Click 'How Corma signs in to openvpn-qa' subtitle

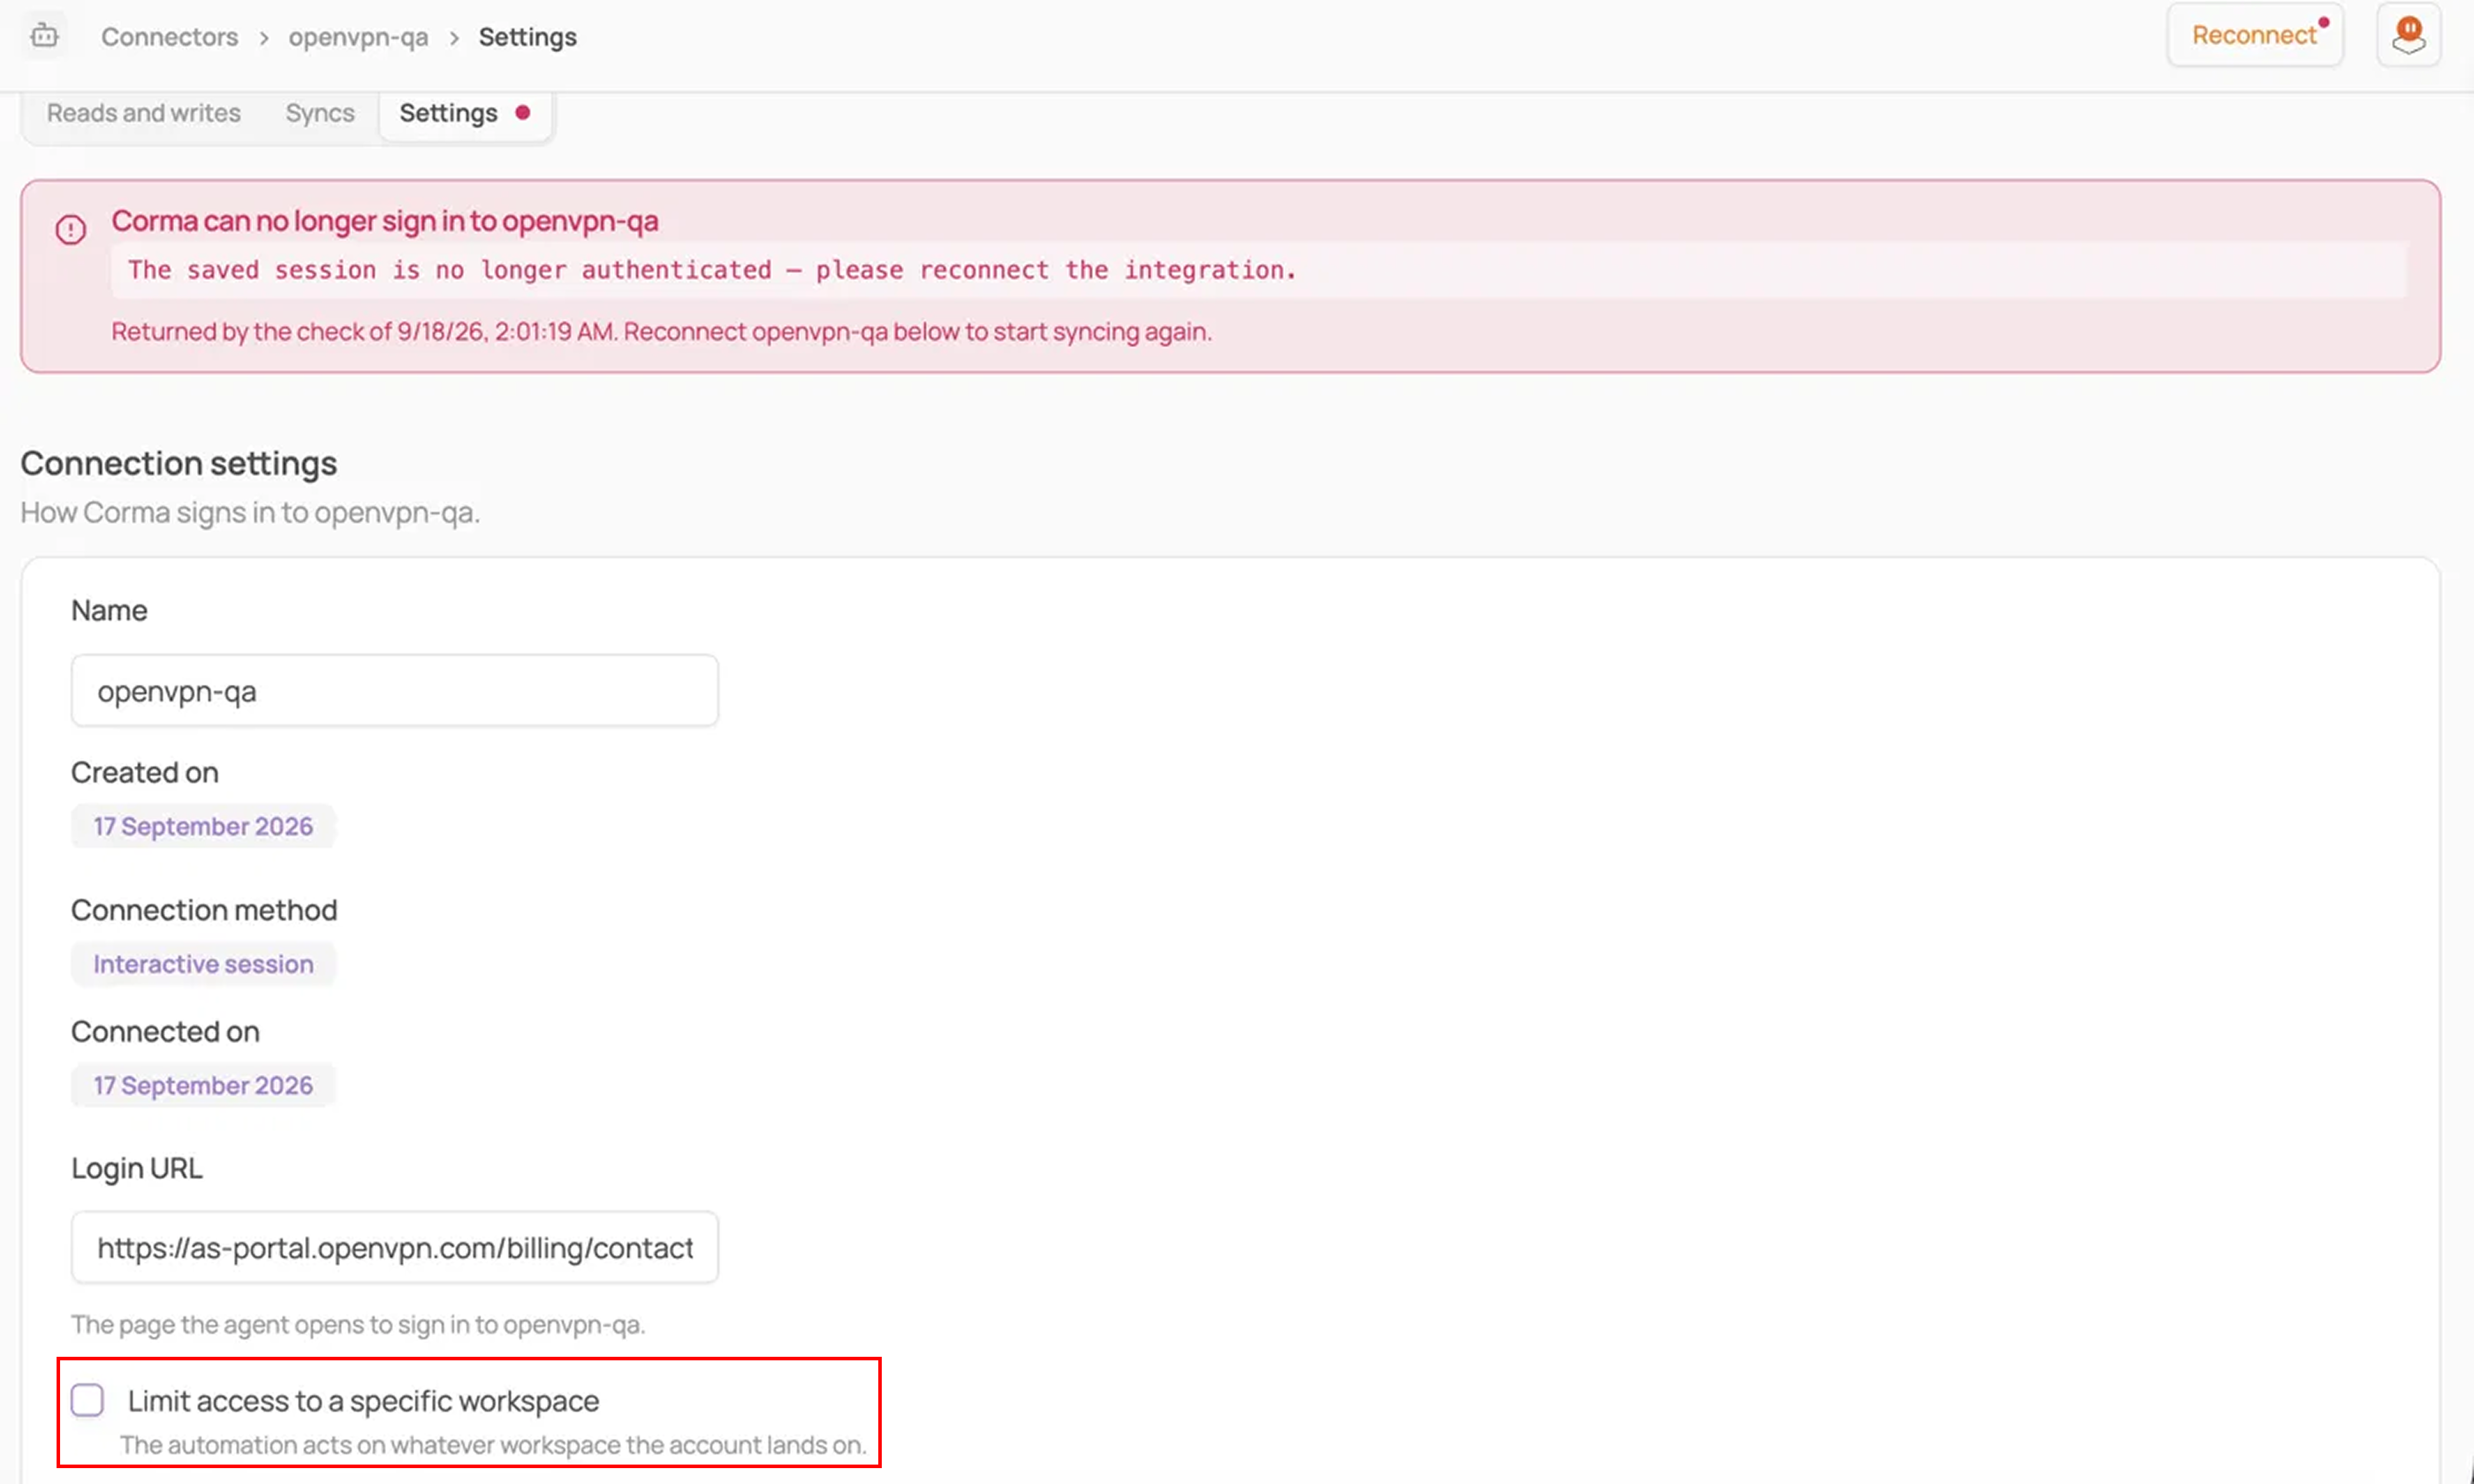(250, 512)
